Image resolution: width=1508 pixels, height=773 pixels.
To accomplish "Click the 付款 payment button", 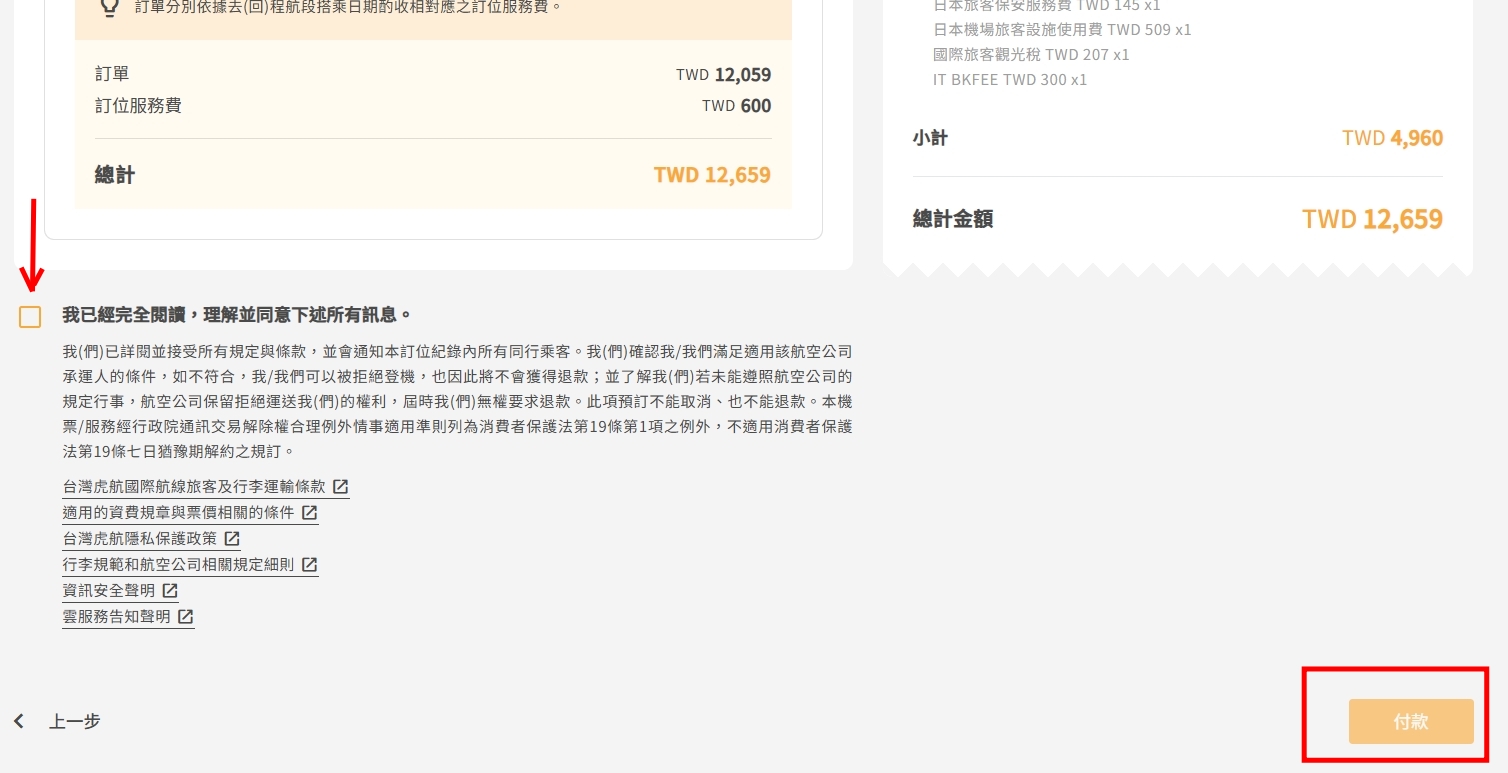I will point(1410,721).
